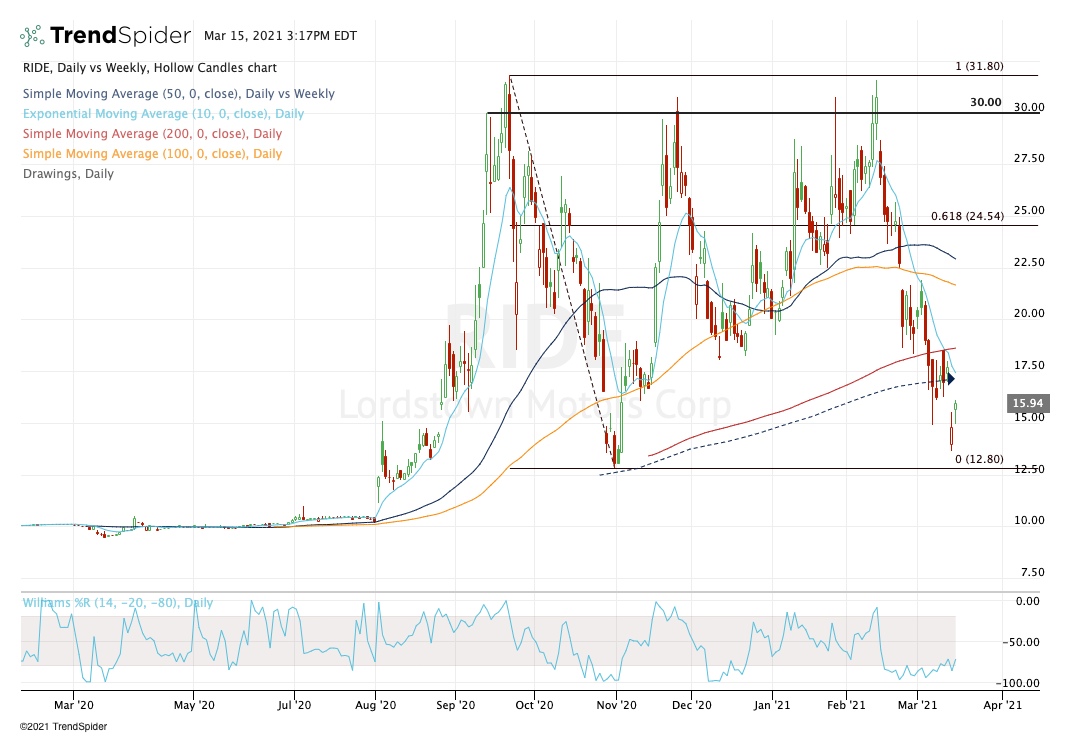
Task: Click the 1 (31.80) Fibonacci level label
Action: 979,66
